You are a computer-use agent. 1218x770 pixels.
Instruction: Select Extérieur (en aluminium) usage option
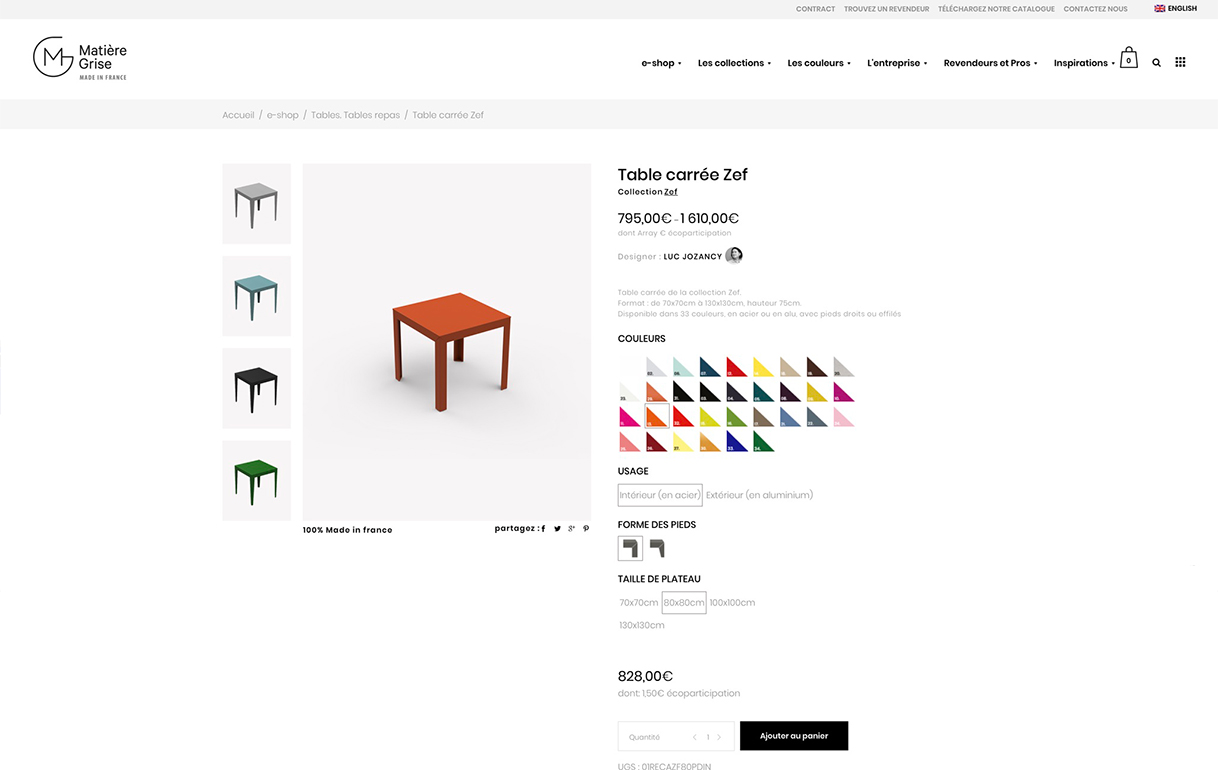759,495
